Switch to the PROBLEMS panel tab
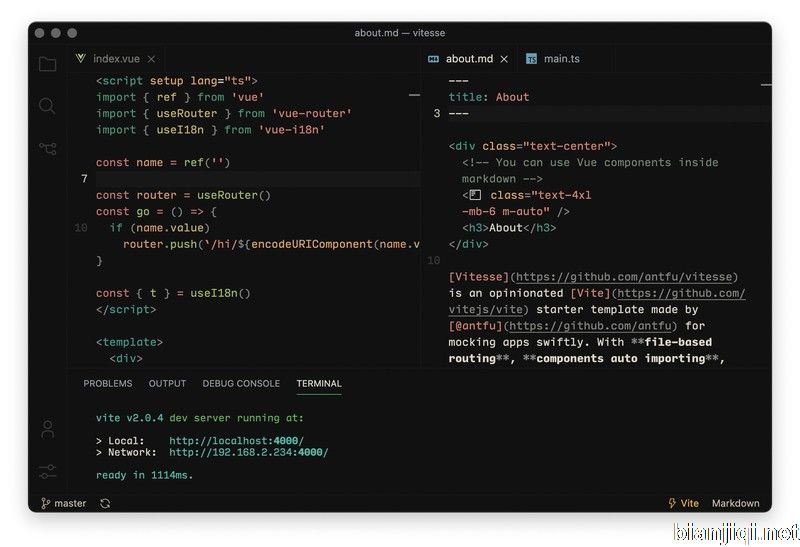 [x=108, y=383]
